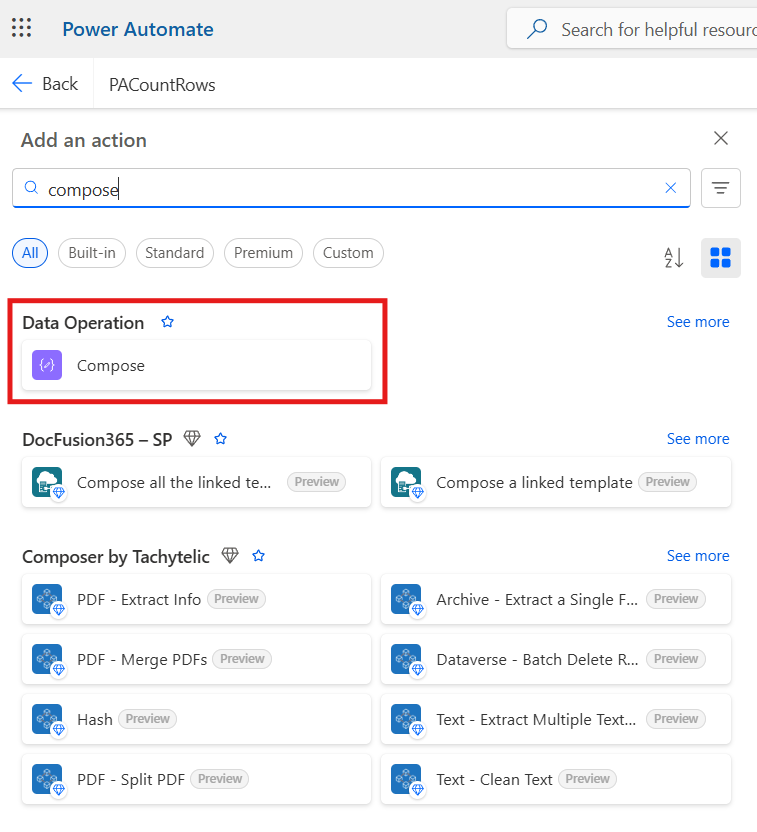The width and height of the screenshot is (757, 832).
Task: Click the PDF - Split PDF icon
Action: [x=48, y=779]
